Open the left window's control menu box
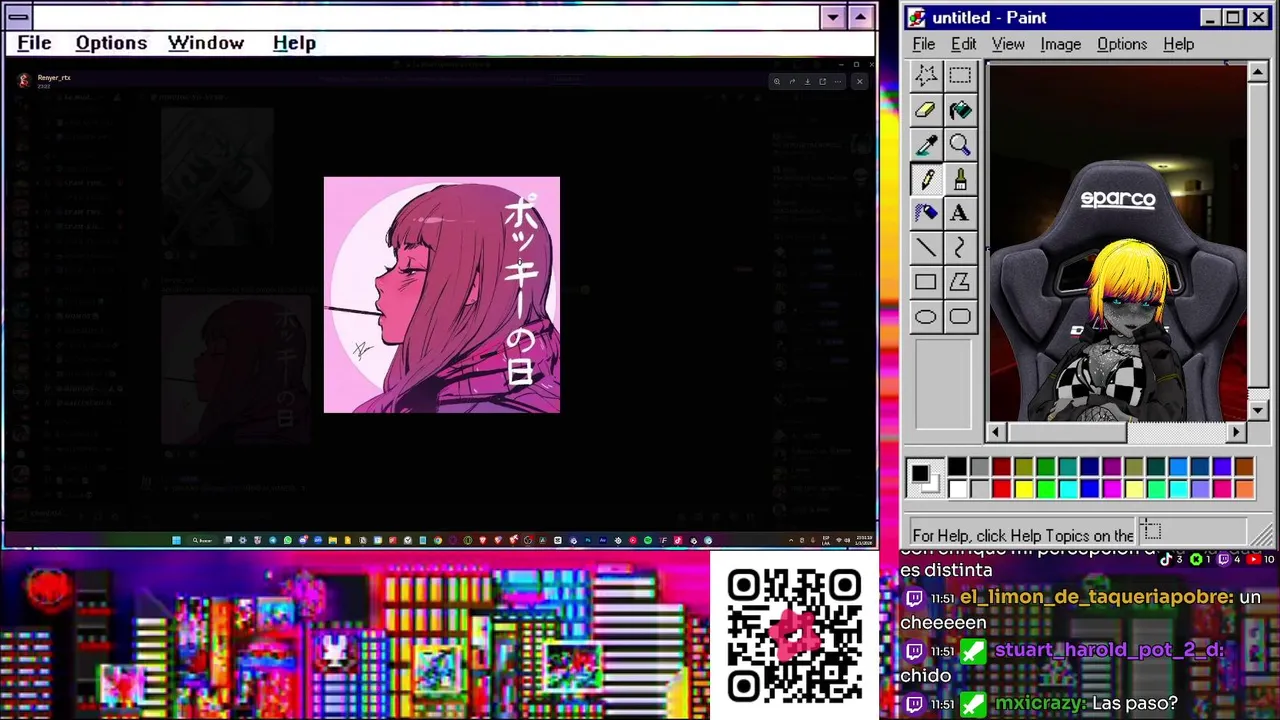Screen dimensions: 1280x720 tap(18, 17)
